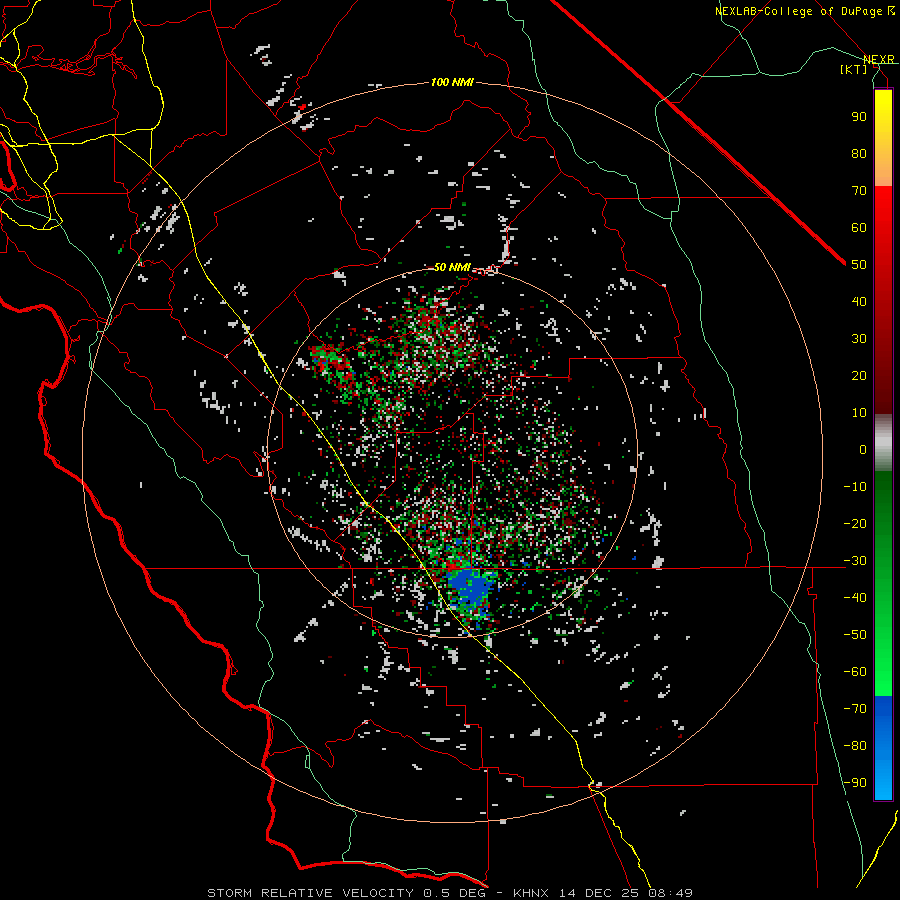Image resolution: width=900 pixels, height=900 pixels.
Task: Click the 70 value on the velocity scale
Action: point(859,191)
